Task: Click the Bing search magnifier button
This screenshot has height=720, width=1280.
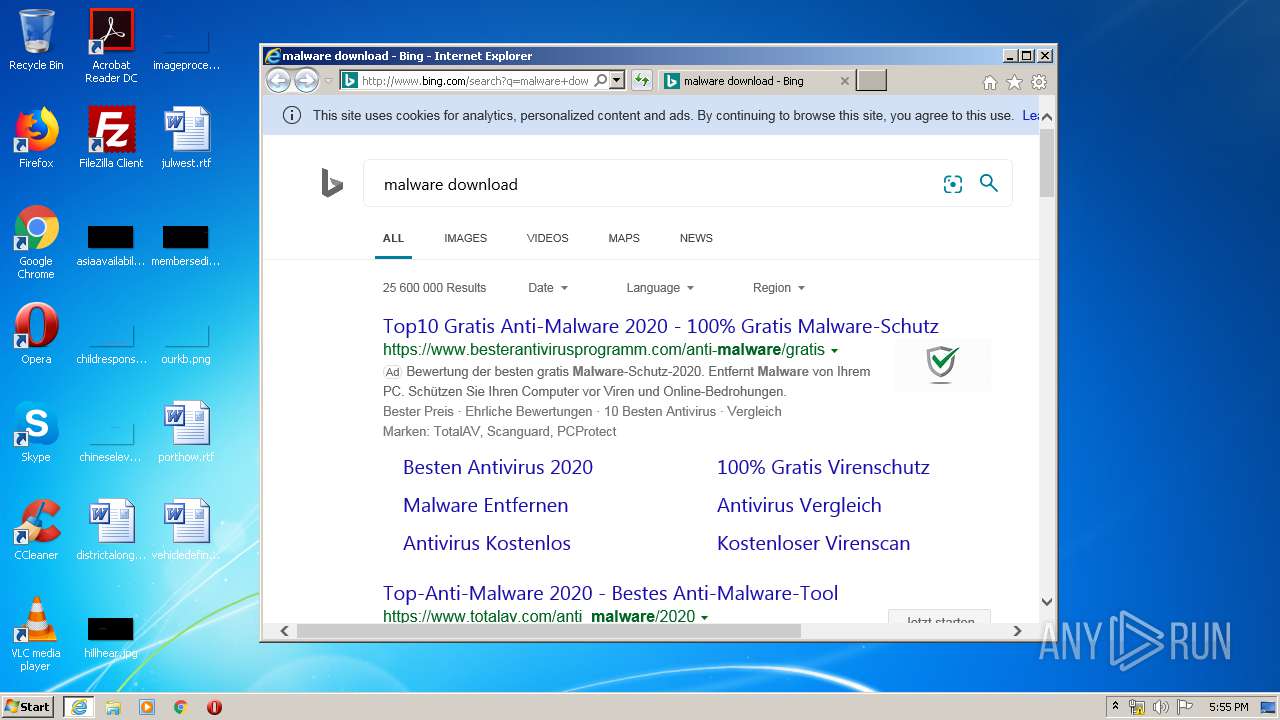Action: tap(989, 183)
